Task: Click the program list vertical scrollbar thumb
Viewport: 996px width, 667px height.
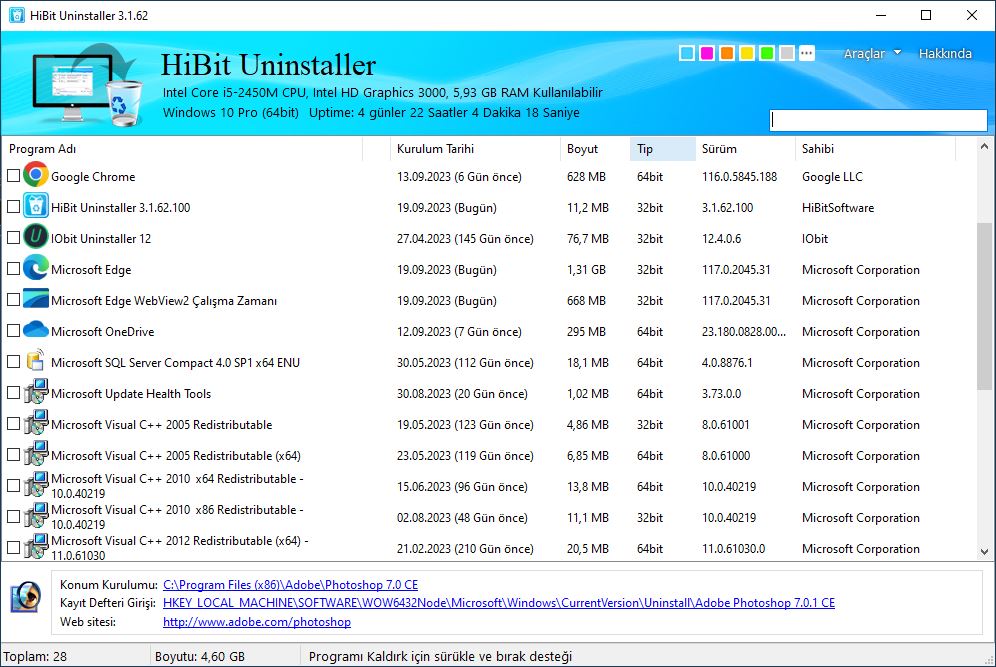Action: [x=985, y=306]
